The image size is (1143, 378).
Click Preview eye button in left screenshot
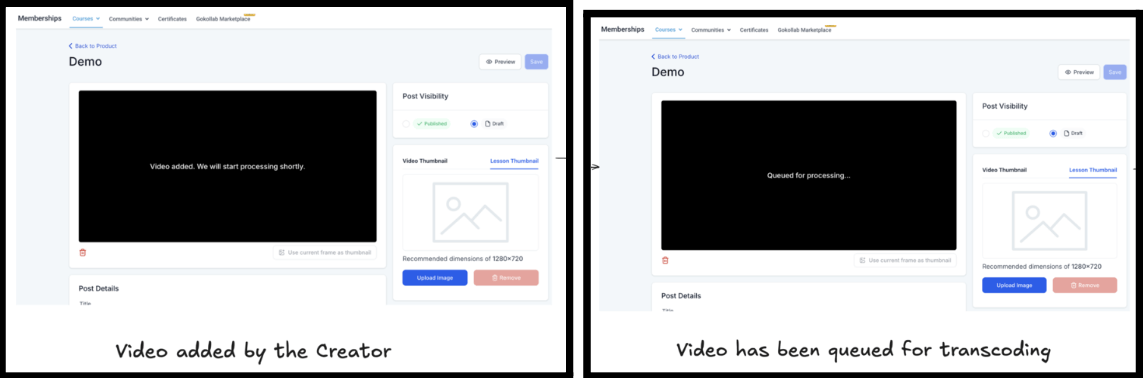pos(500,62)
